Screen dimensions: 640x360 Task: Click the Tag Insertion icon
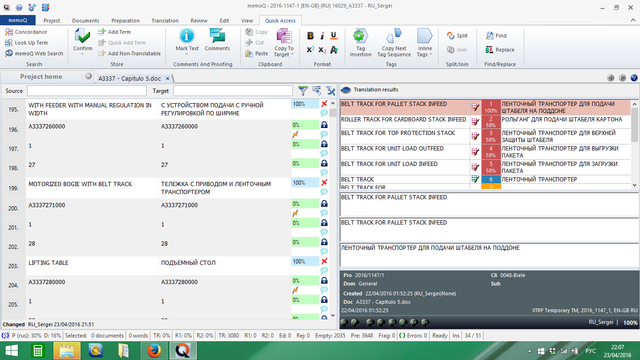tap(360, 36)
